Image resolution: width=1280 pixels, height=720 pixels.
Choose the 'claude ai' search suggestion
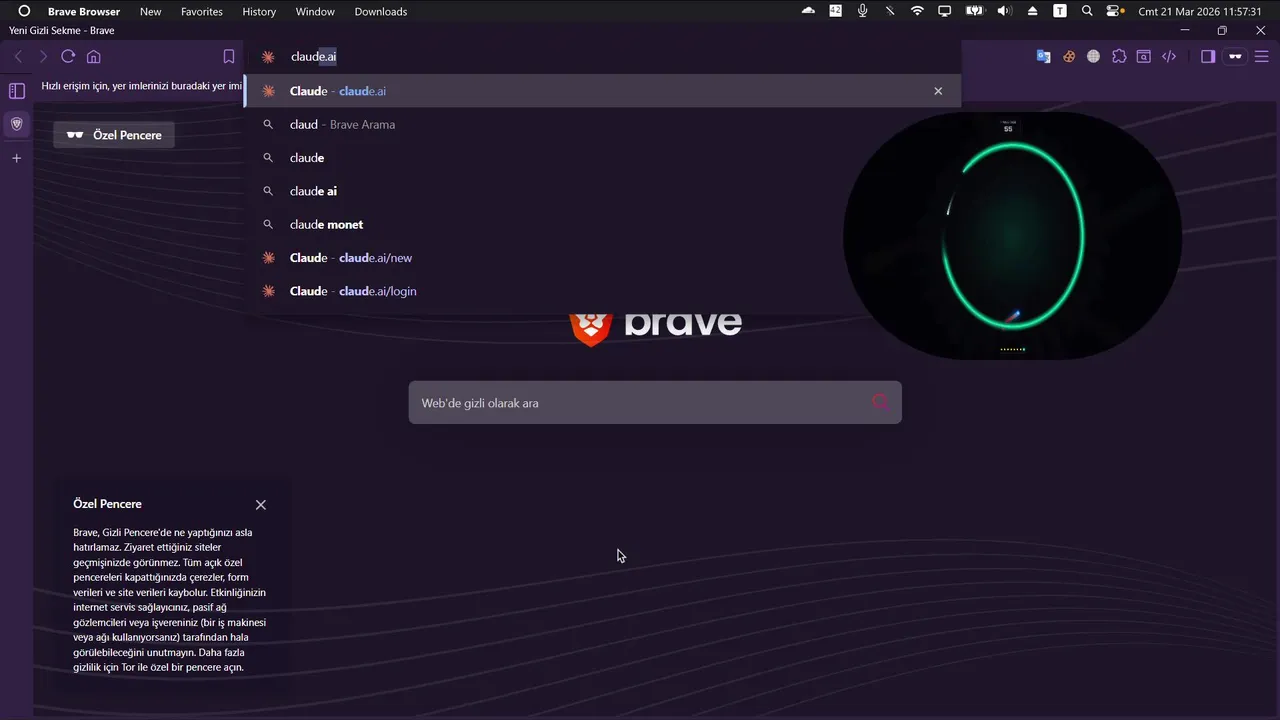click(x=603, y=191)
